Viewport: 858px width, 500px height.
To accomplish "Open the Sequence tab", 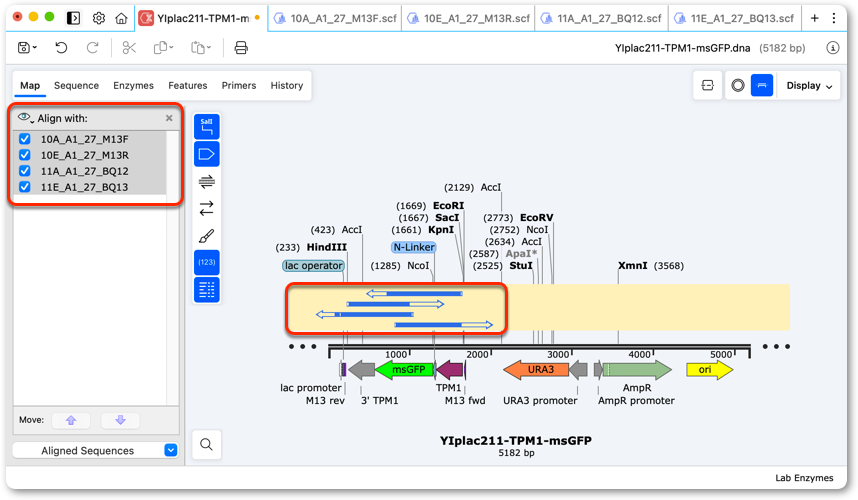I will pos(76,85).
